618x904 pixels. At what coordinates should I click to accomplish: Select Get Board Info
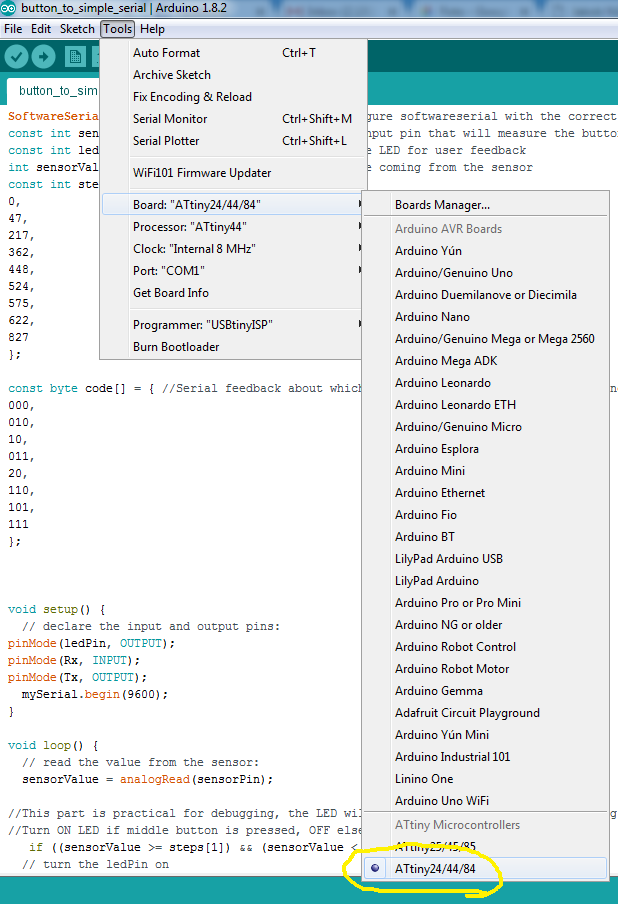231,292
